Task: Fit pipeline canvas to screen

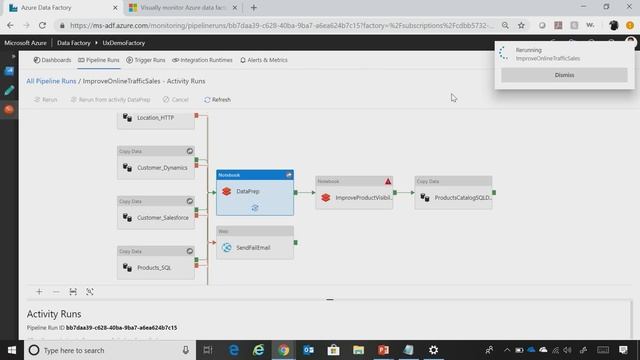Action: click(73, 292)
